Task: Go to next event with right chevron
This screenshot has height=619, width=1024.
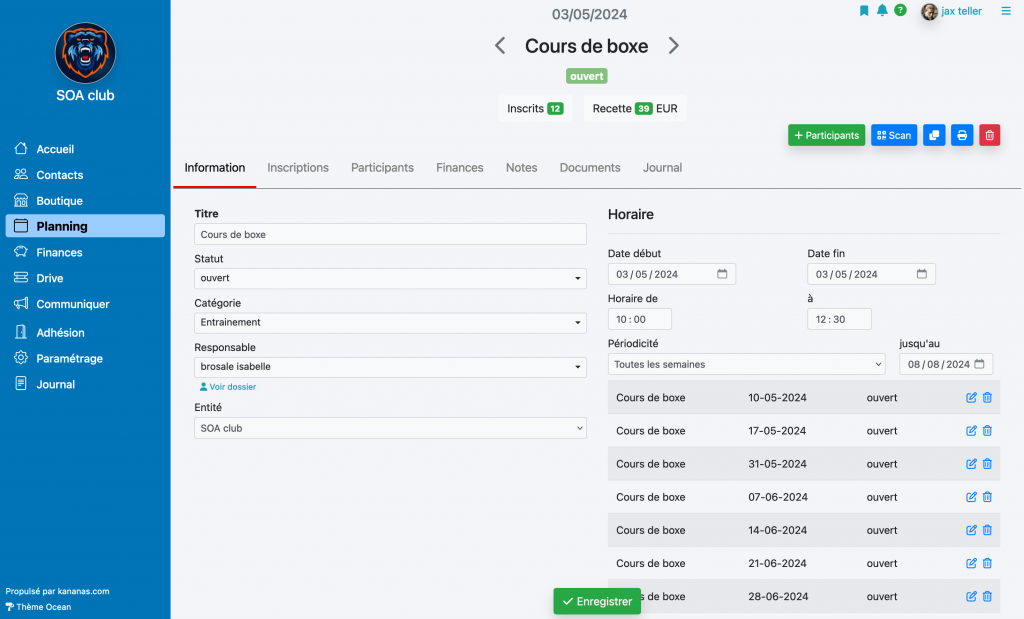Action: point(673,46)
